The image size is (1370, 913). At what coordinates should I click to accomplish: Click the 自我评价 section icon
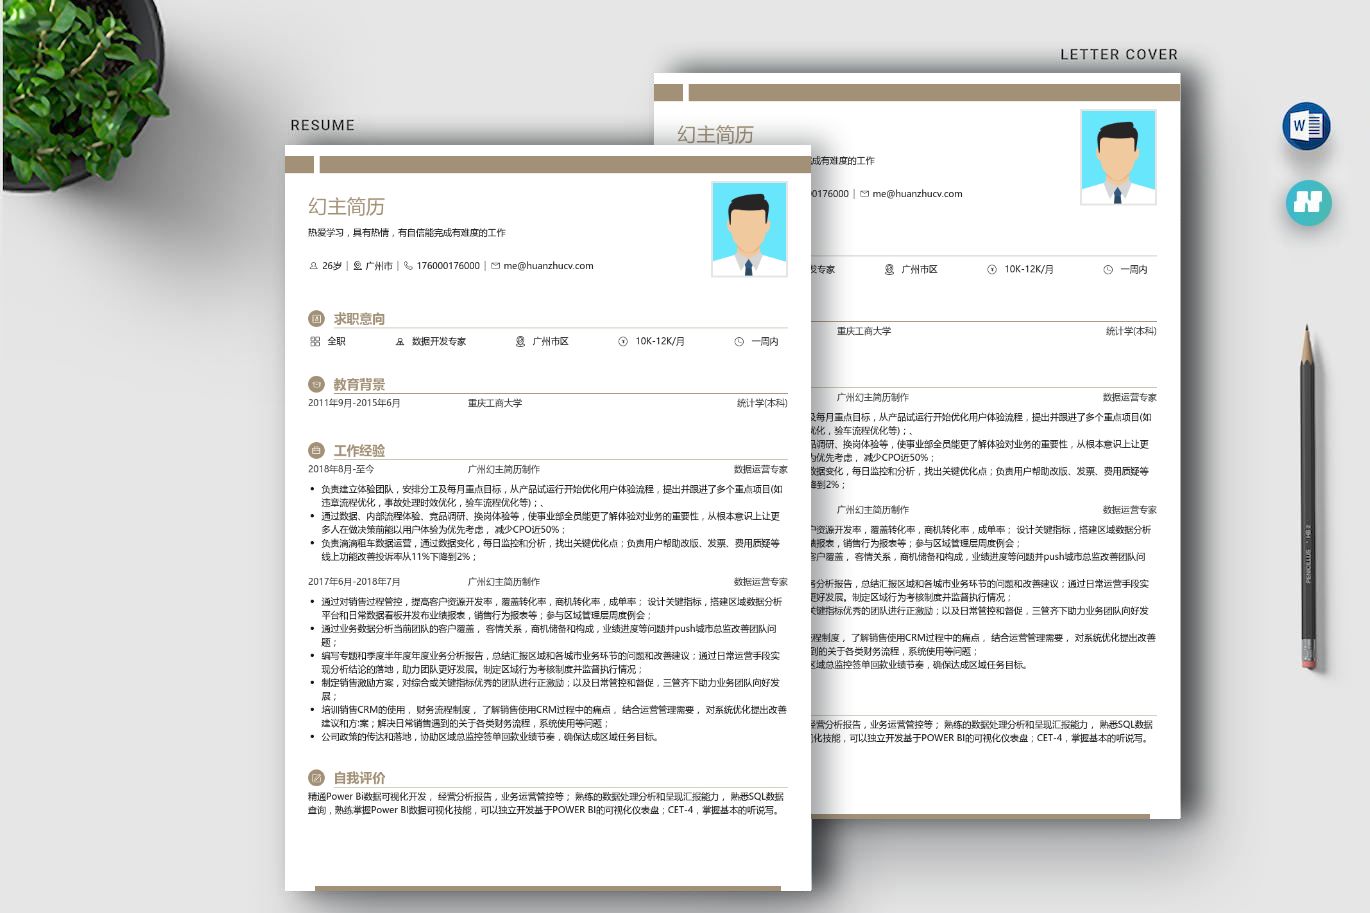316,777
